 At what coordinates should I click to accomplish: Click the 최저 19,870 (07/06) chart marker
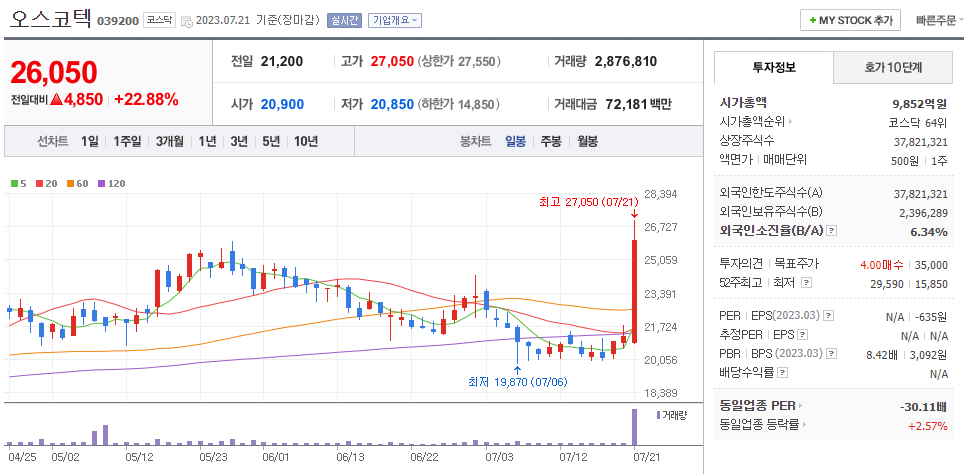[517, 382]
